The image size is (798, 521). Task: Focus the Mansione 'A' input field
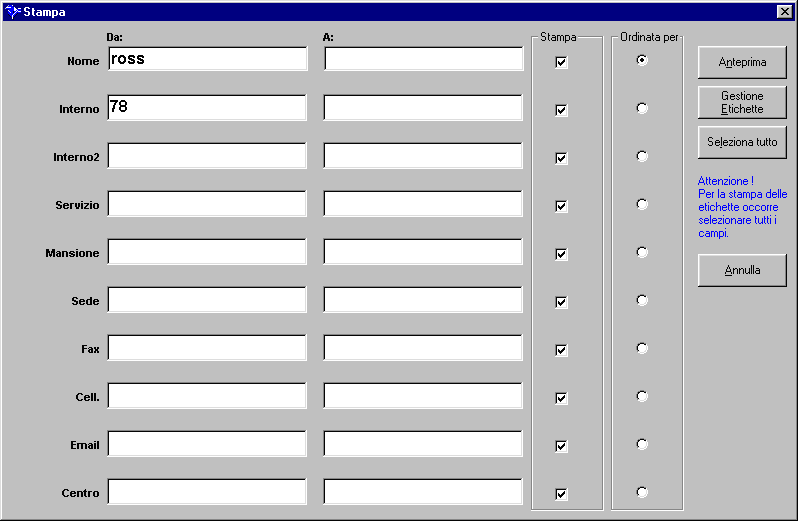pyautogui.click(x=423, y=251)
